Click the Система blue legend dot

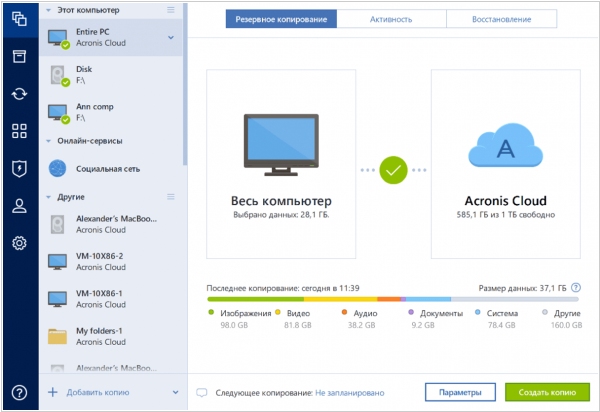pyautogui.click(x=478, y=313)
